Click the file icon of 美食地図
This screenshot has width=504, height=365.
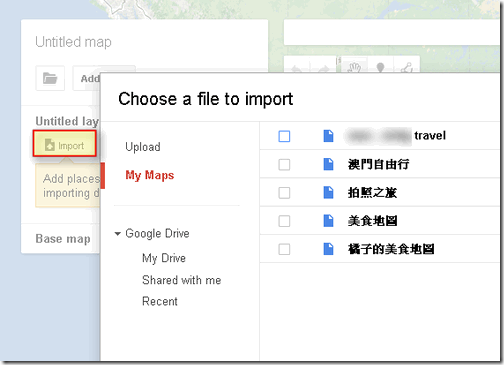(x=328, y=221)
